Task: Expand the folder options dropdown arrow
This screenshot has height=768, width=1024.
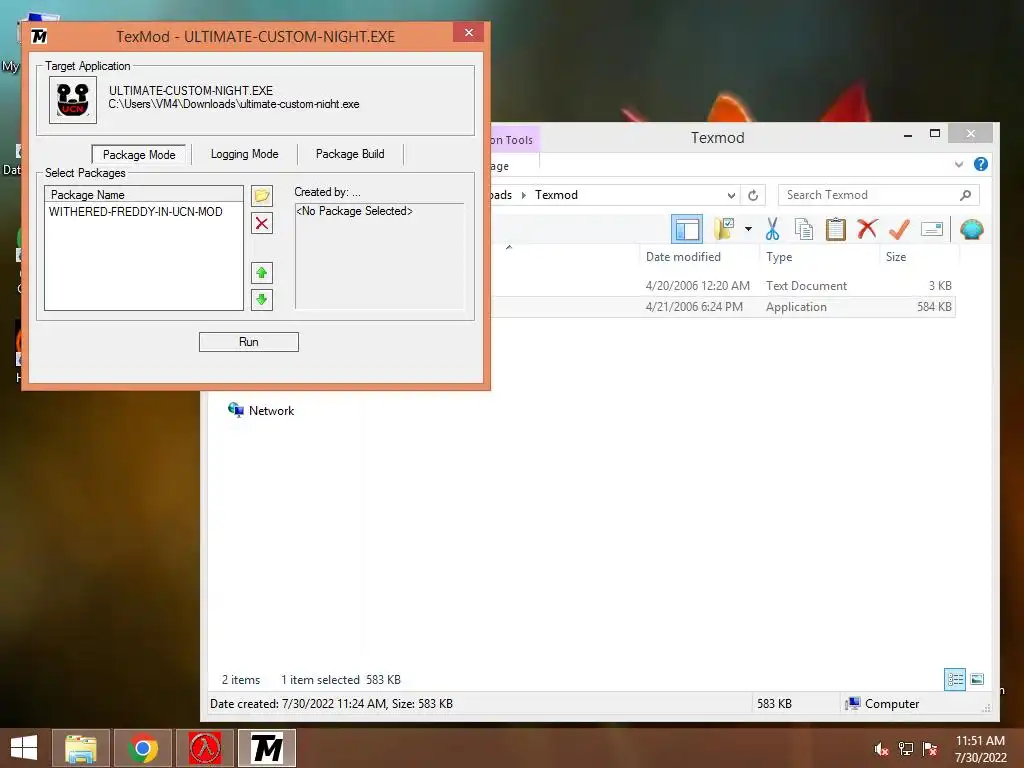Action: tap(748, 229)
